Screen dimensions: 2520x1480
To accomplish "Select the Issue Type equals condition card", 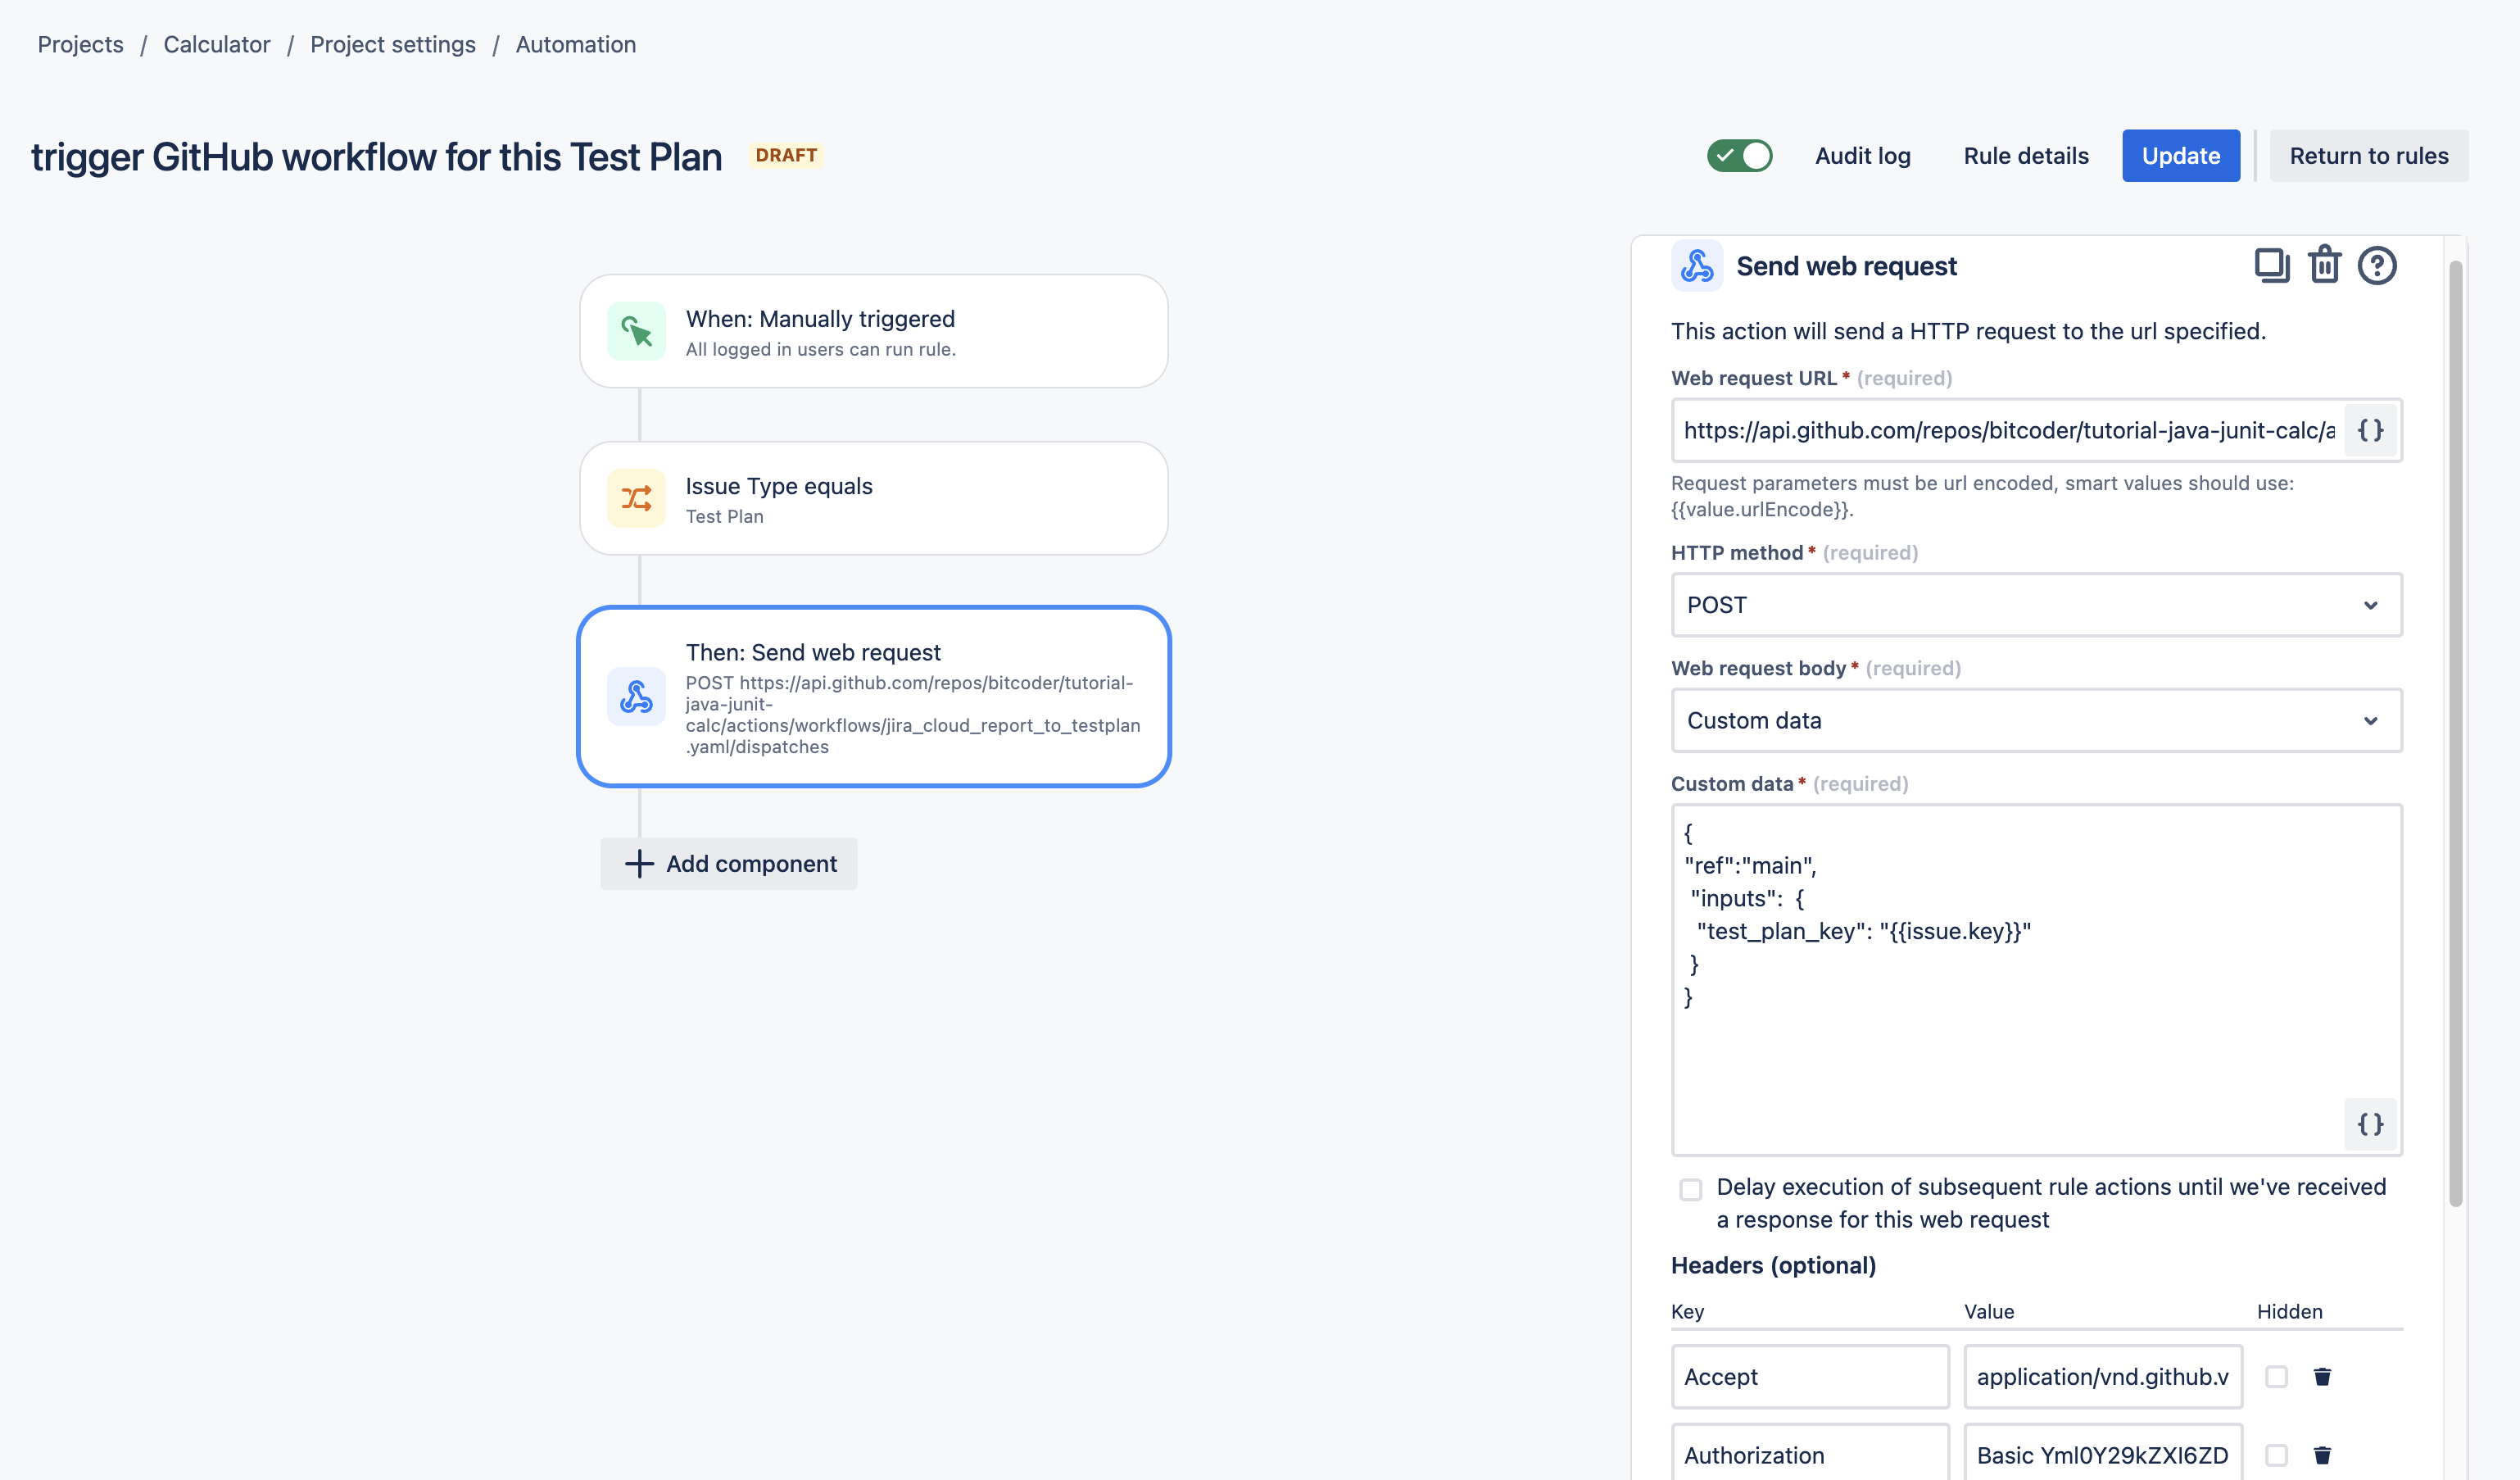I will (x=874, y=498).
